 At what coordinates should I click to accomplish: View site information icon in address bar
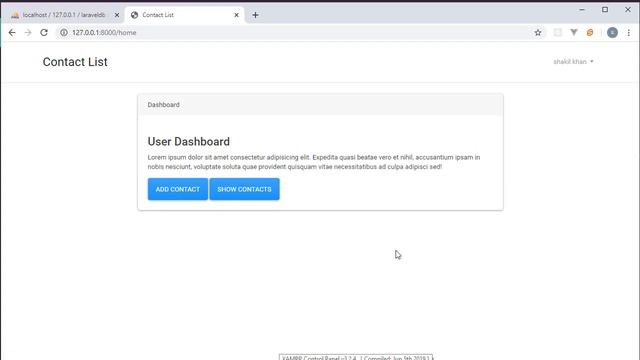click(64, 33)
